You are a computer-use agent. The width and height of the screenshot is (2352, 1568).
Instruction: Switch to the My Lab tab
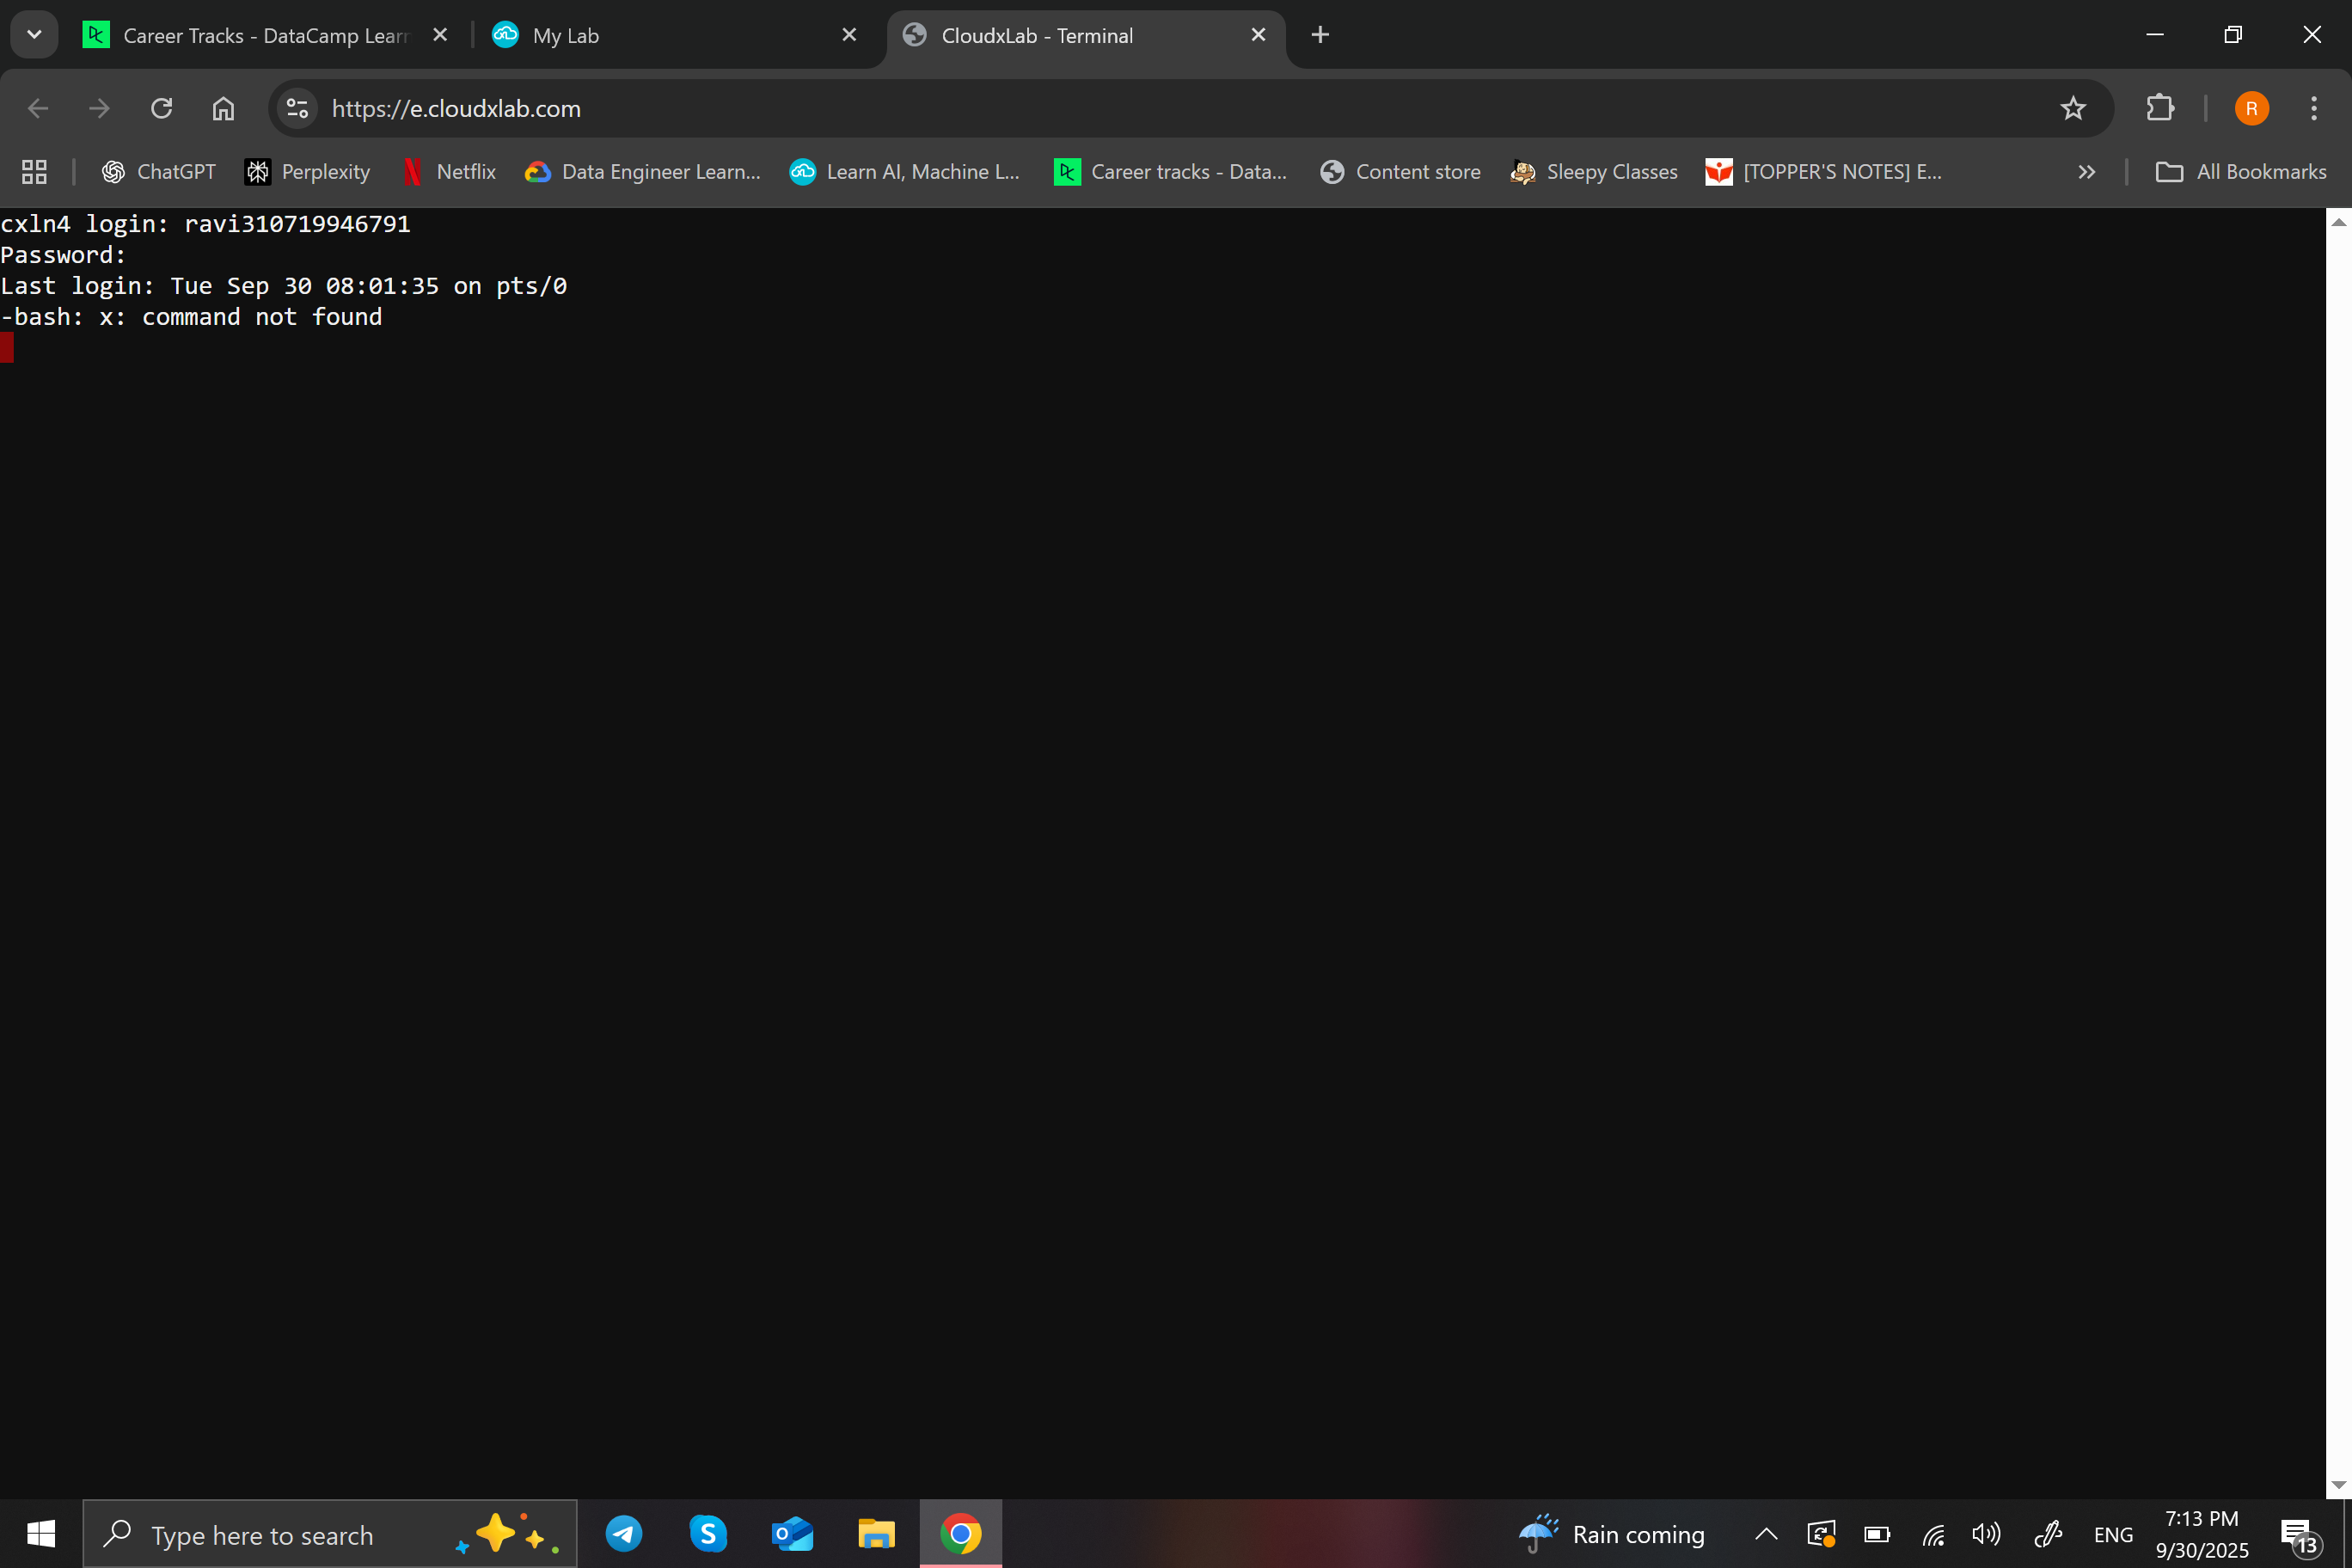tap(566, 36)
